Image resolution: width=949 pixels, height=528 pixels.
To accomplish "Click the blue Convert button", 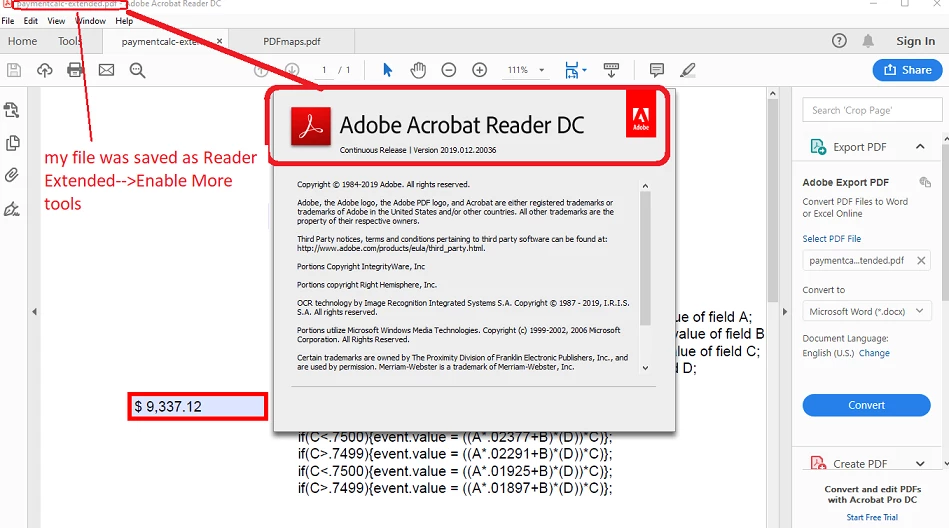I will [866, 405].
